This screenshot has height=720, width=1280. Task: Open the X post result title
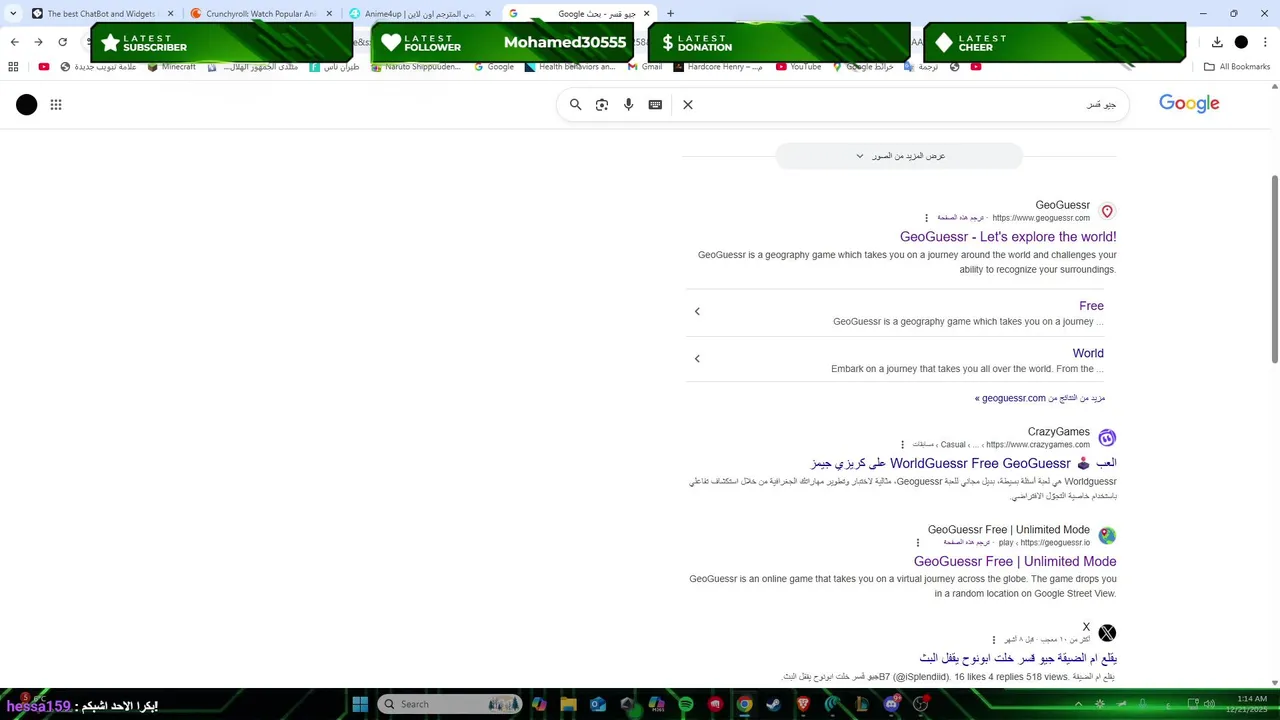click(1018, 658)
